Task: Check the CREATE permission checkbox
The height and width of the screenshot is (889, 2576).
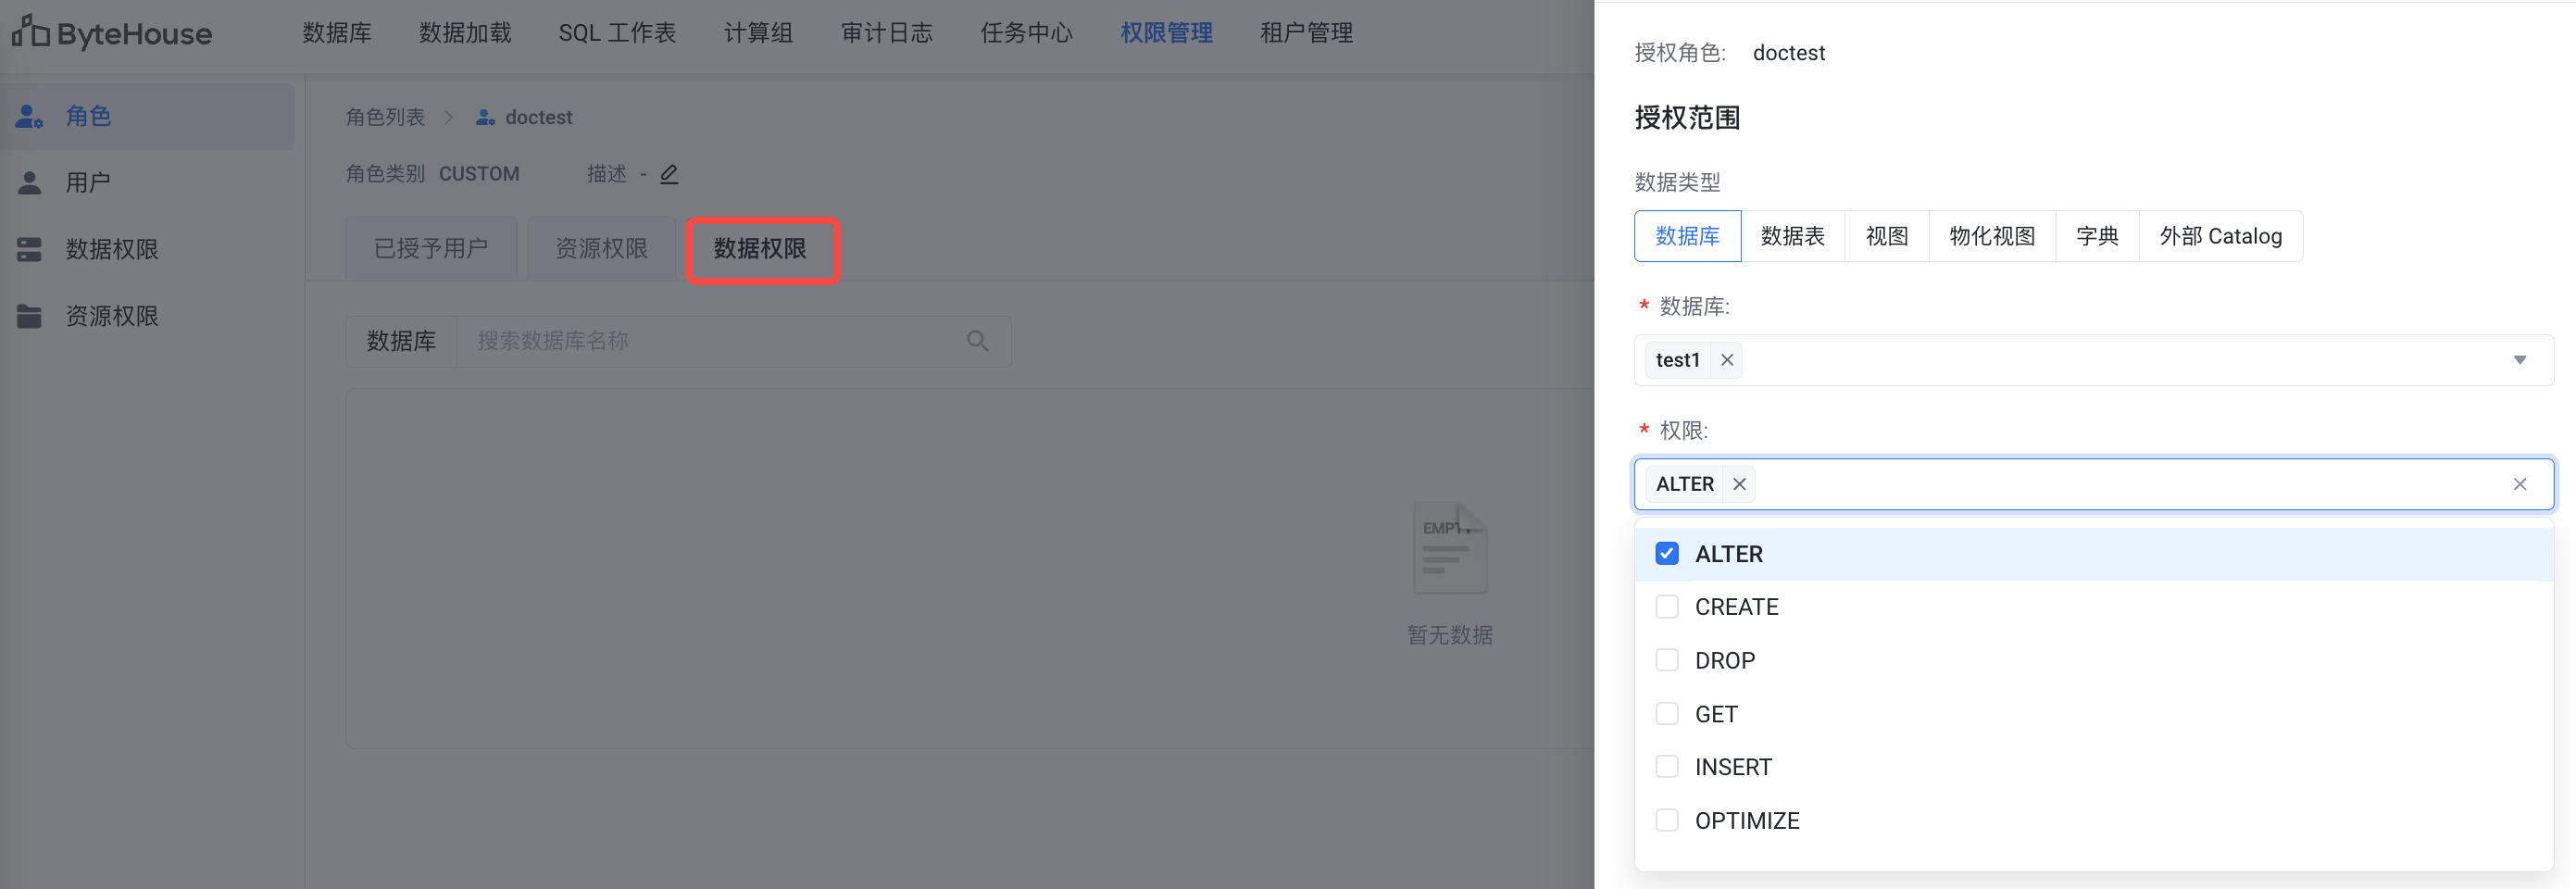Action: [x=1666, y=607]
